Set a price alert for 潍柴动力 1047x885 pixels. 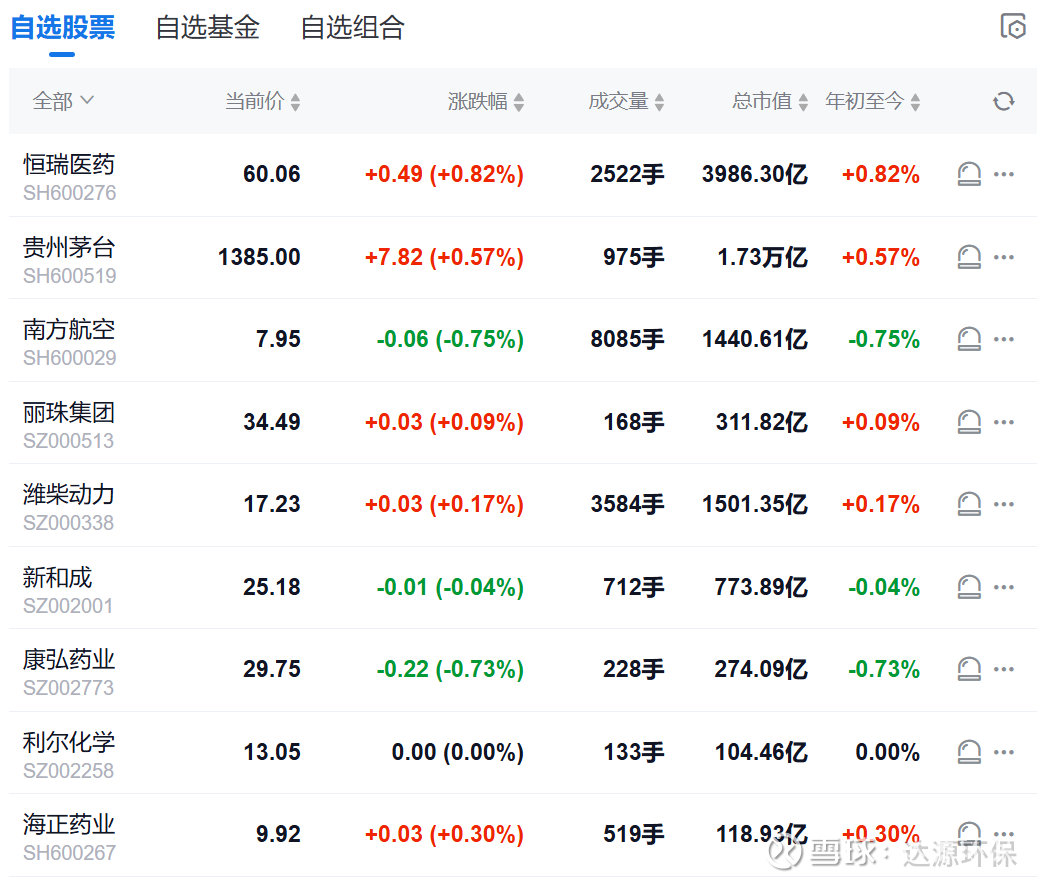tap(969, 504)
